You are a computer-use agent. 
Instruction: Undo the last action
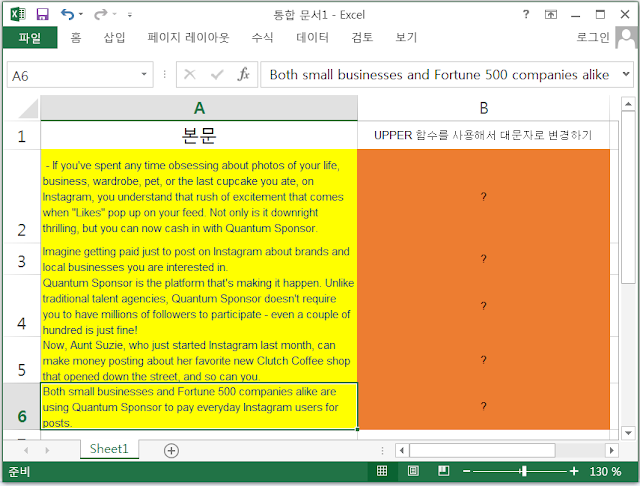[x=67, y=14]
